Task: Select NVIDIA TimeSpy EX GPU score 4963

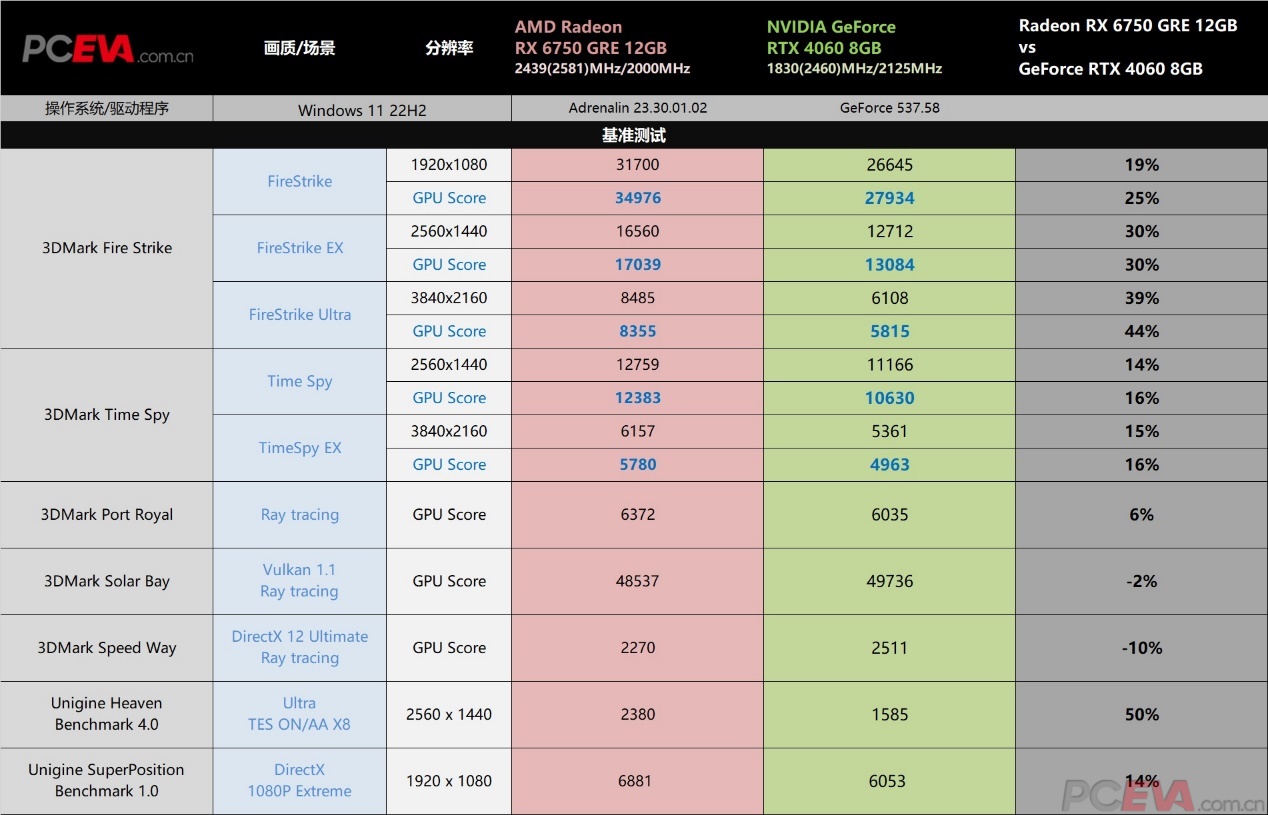Action: [890, 465]
